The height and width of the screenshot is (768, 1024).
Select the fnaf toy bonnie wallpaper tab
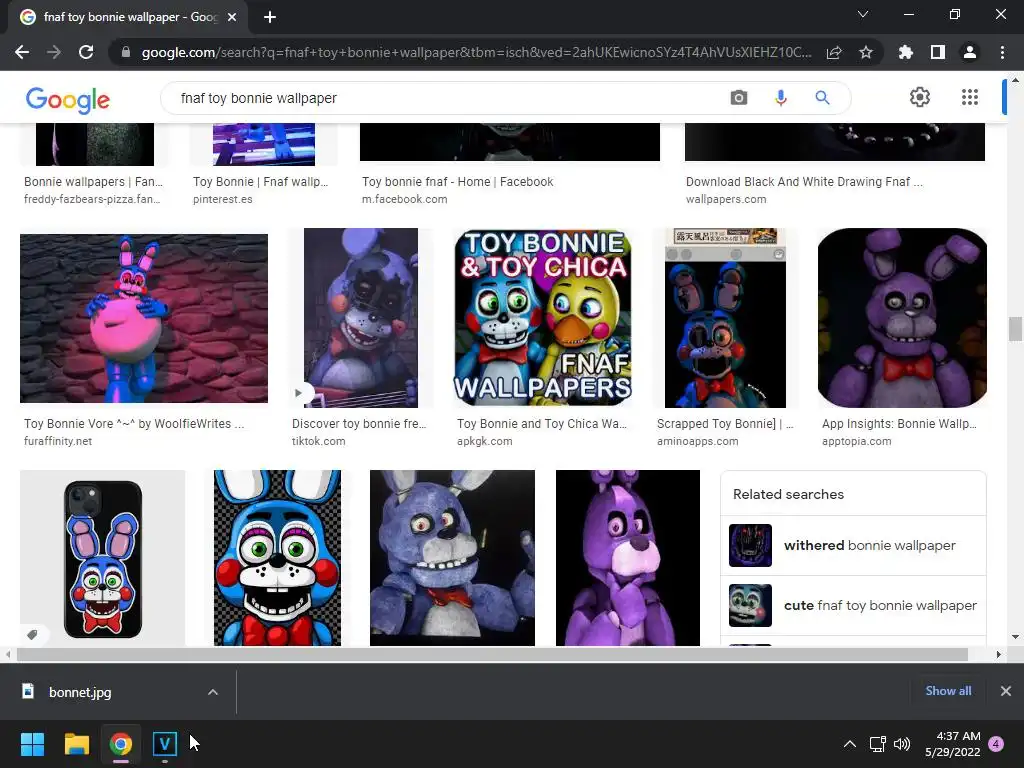(127, 17)
